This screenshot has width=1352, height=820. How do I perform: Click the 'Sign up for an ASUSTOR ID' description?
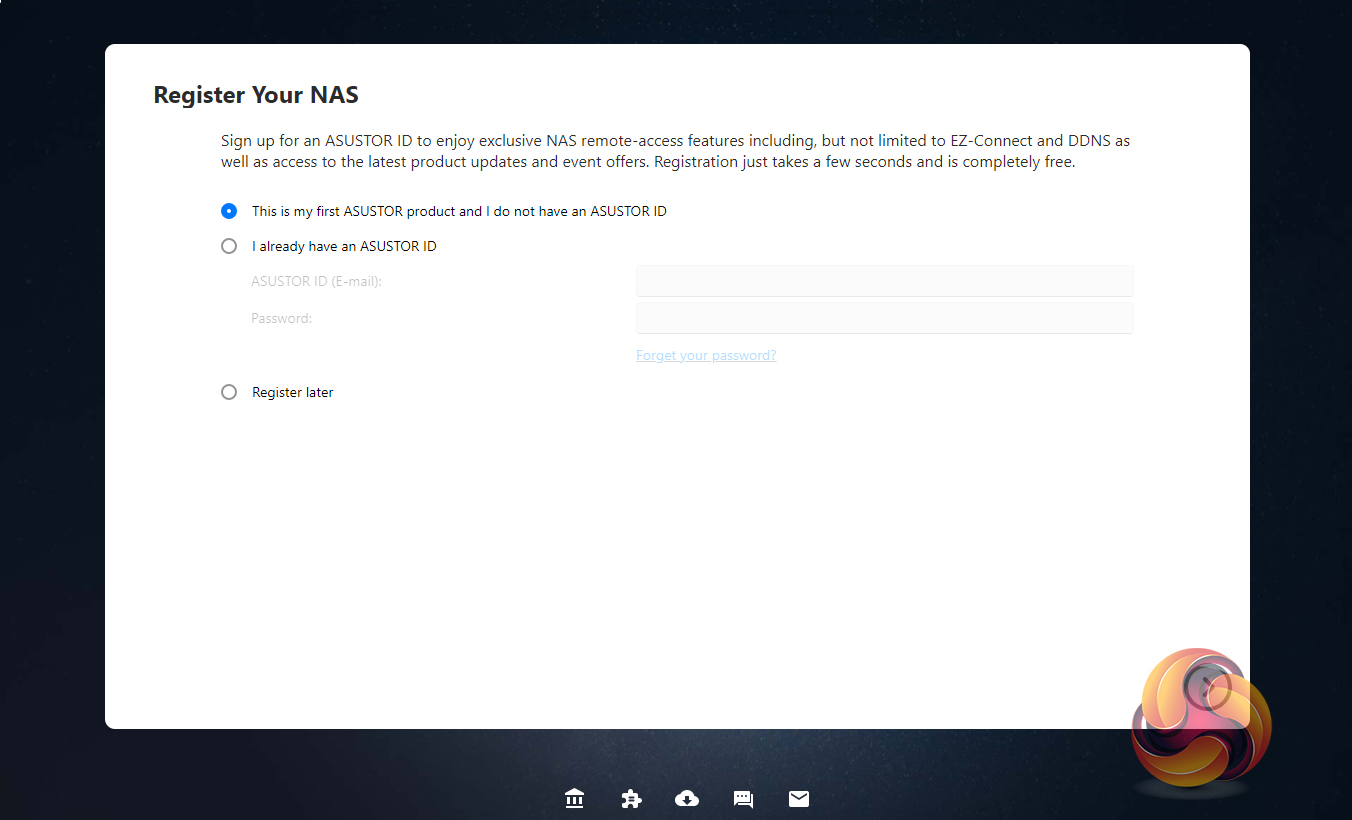[676, 151]
